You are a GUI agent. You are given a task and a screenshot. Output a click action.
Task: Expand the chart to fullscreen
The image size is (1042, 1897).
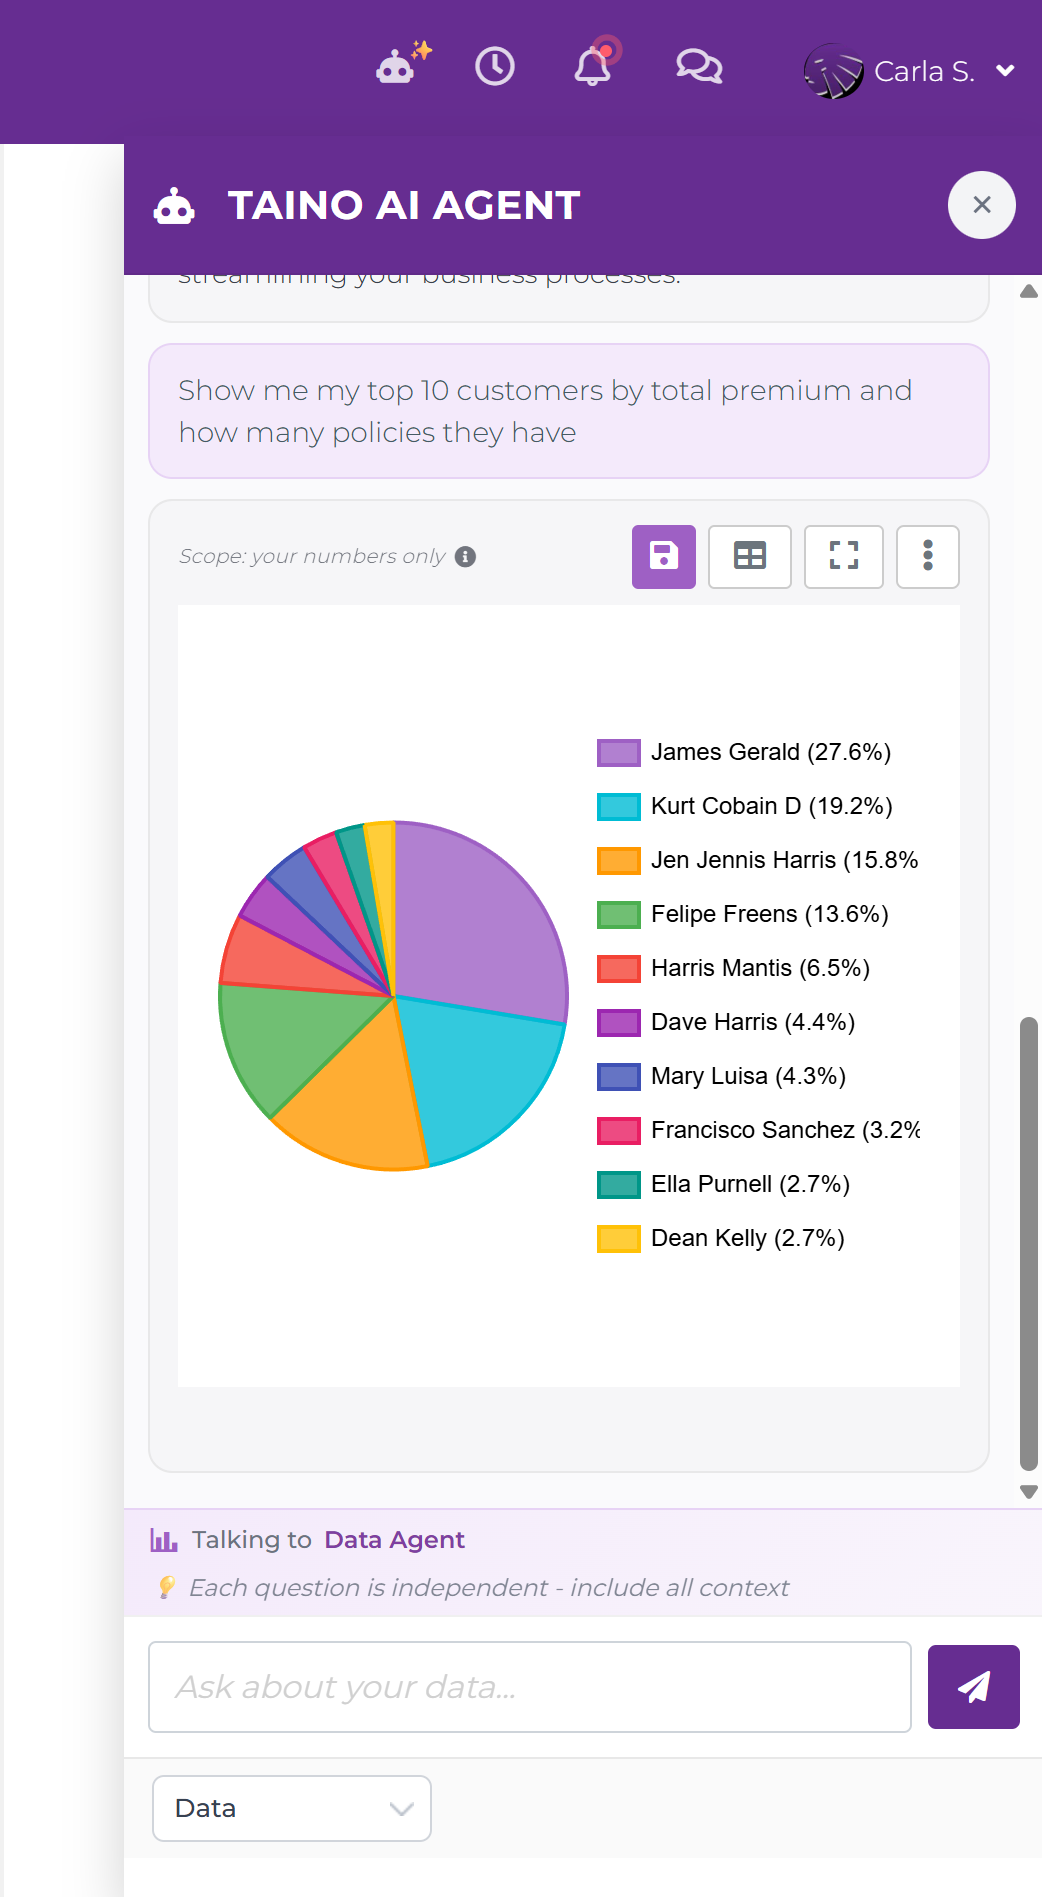[843, 556]
